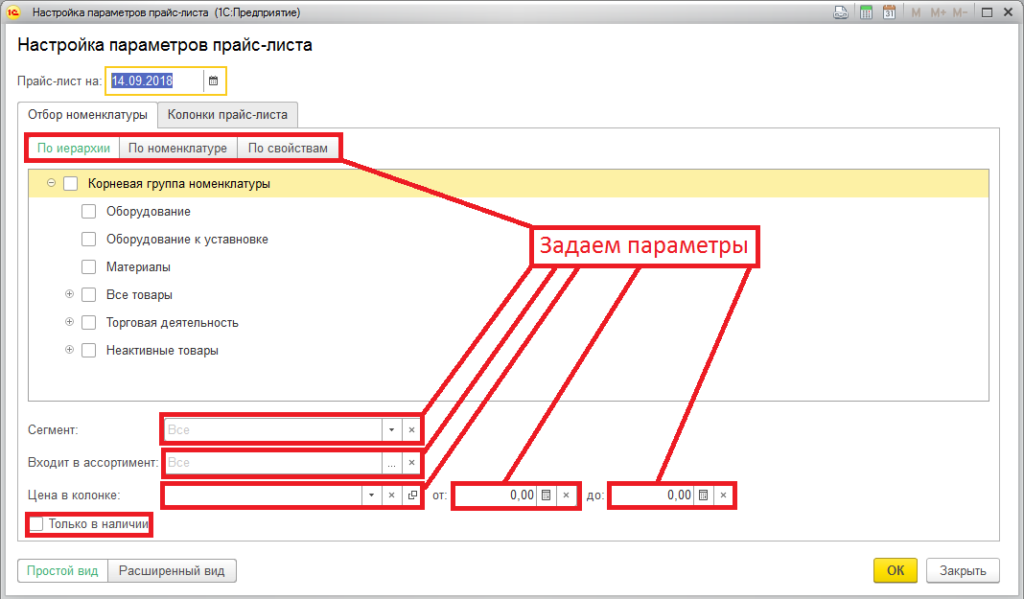Click the open icon in Цена в колонке
The image size is (1024, 599).
click(x=411, y=495)
